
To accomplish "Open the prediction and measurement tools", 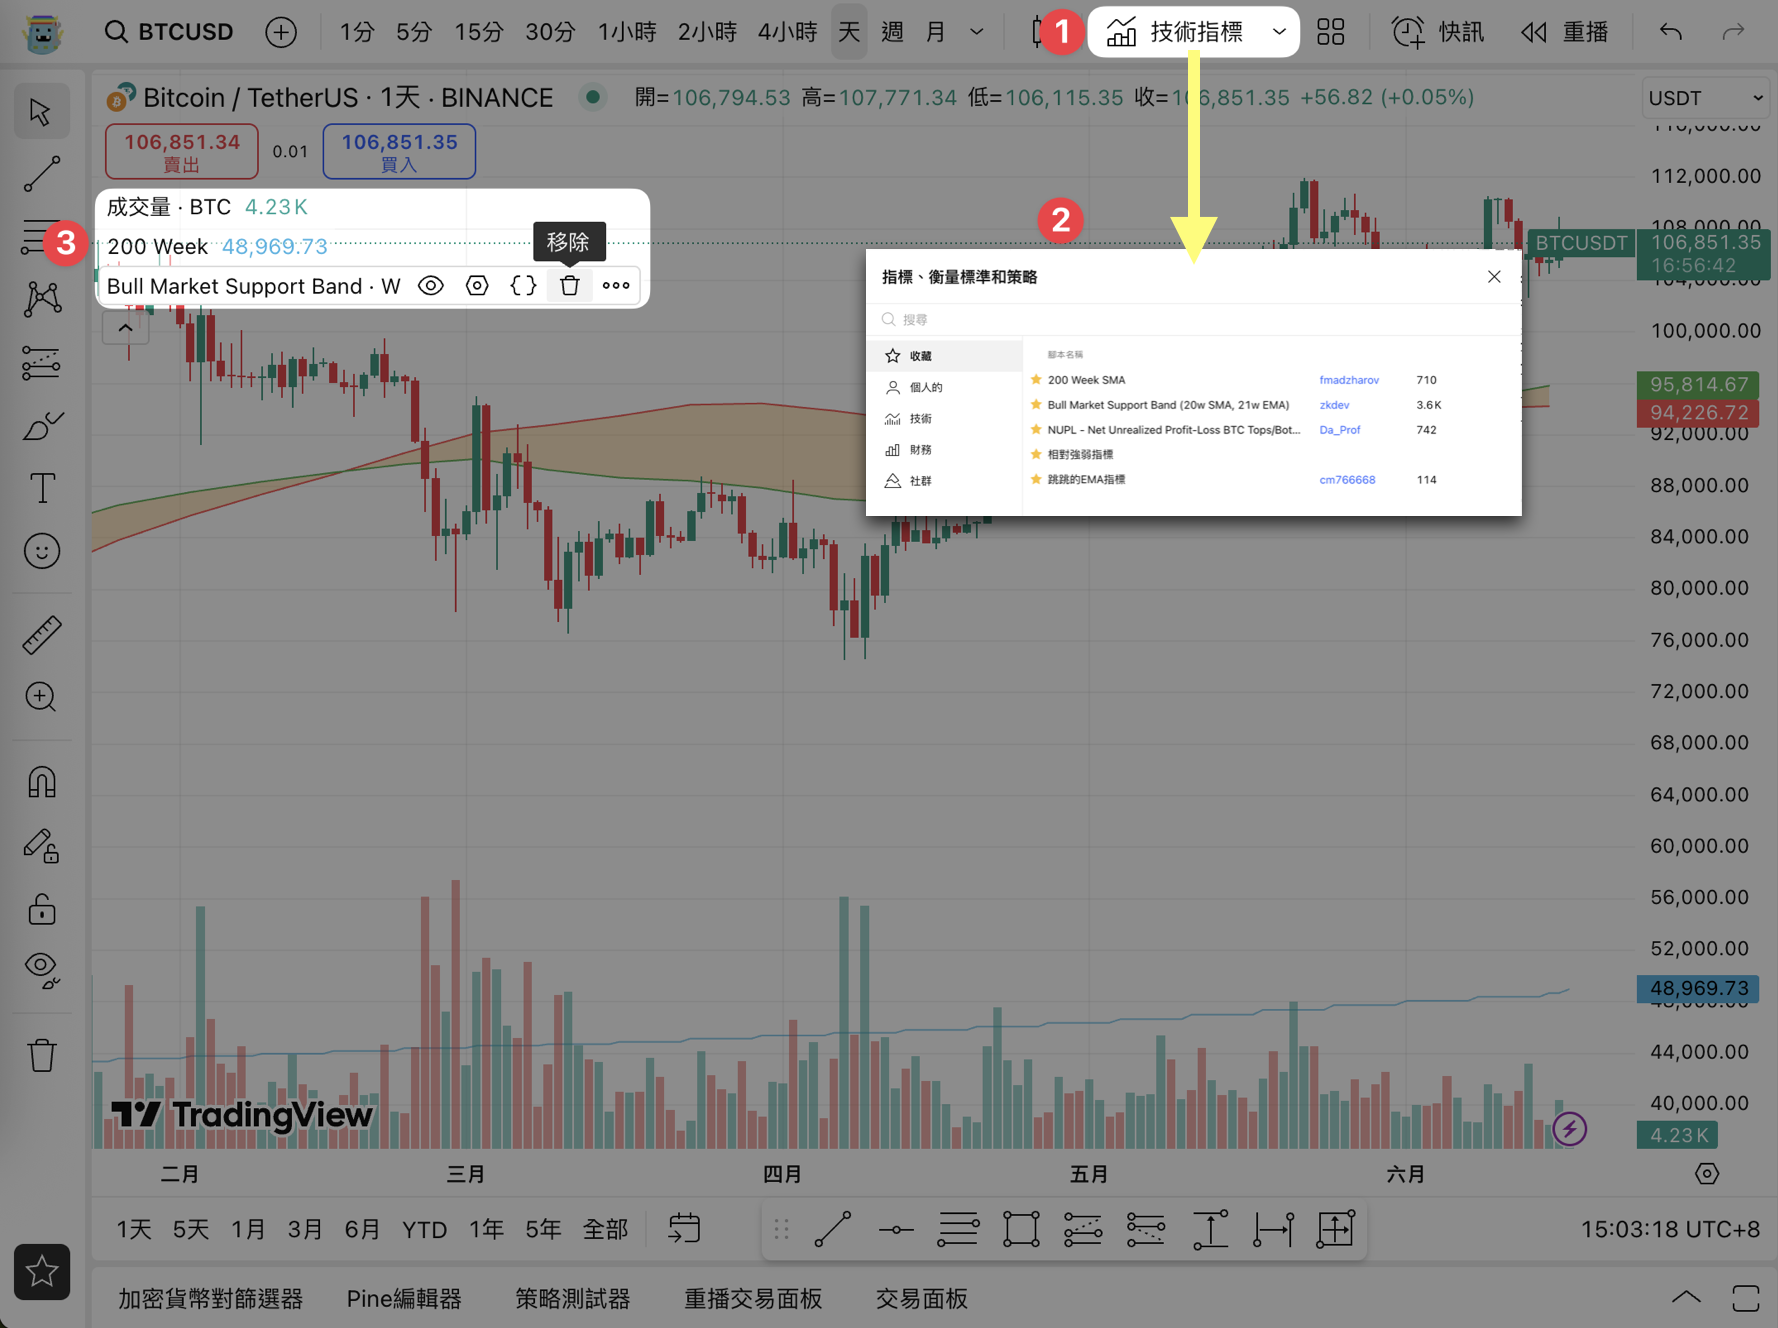I will coord(41,363).
